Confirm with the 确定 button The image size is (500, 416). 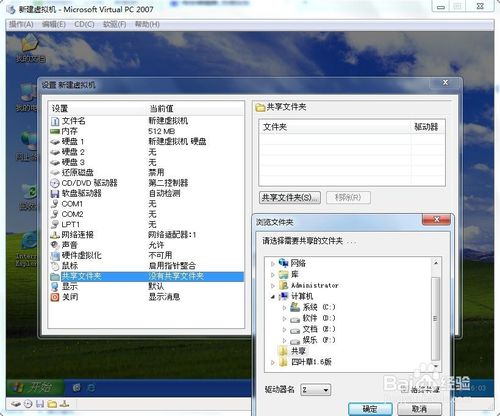click(370, 409)
